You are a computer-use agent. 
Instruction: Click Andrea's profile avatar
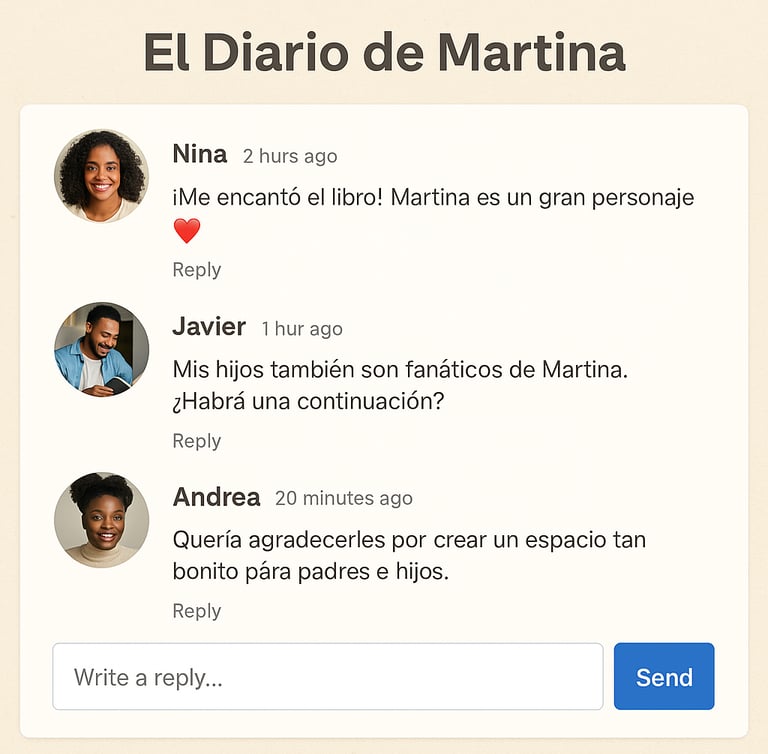(101, 520)
